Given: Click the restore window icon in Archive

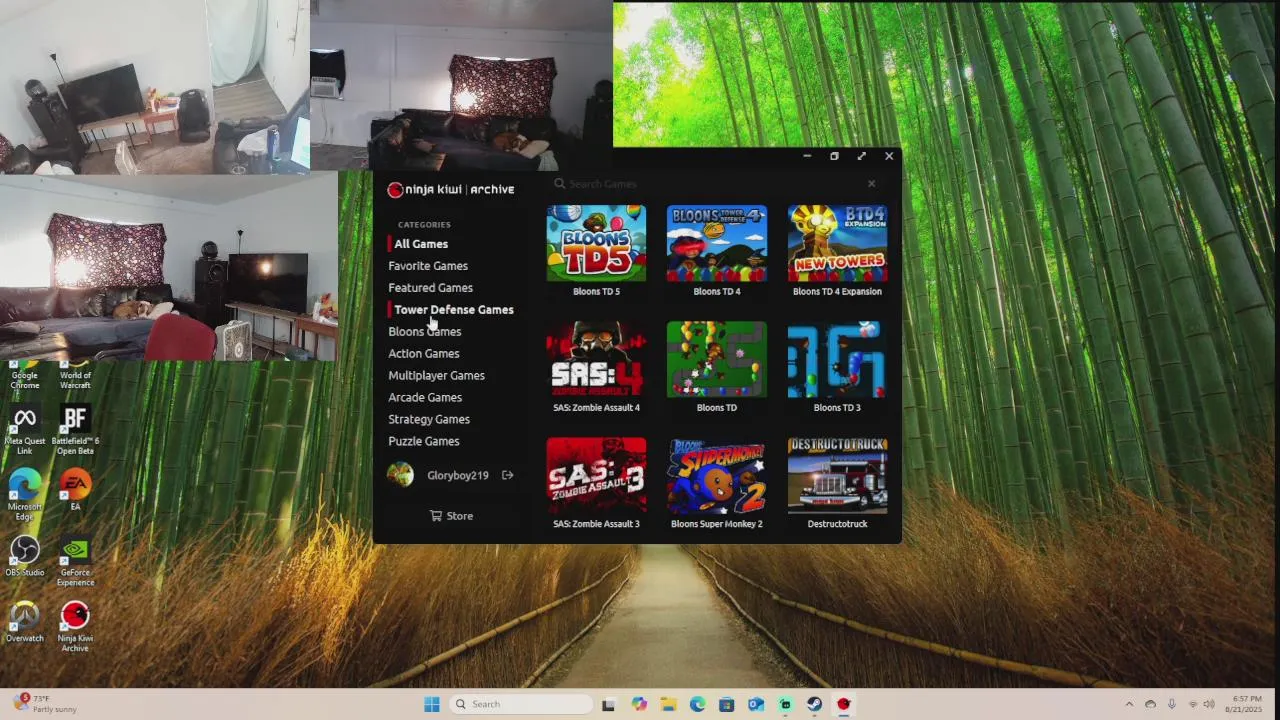Looking at the screenshot, I should pyautogui.click(x=834, y=156).
